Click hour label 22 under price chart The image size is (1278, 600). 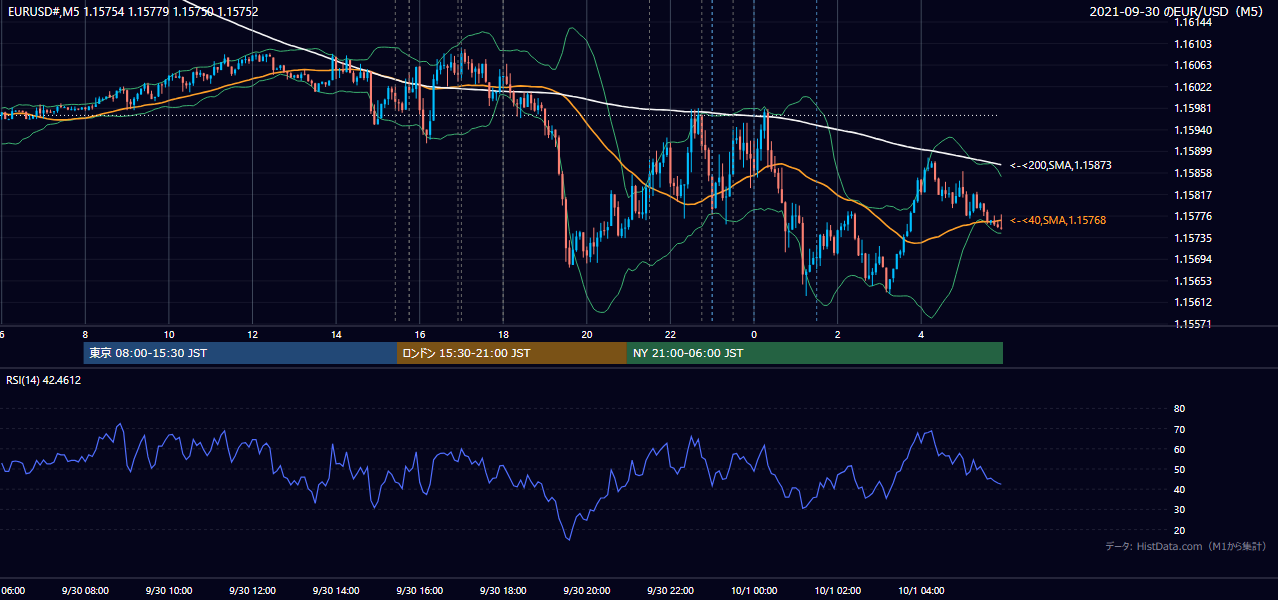[670, 334]
